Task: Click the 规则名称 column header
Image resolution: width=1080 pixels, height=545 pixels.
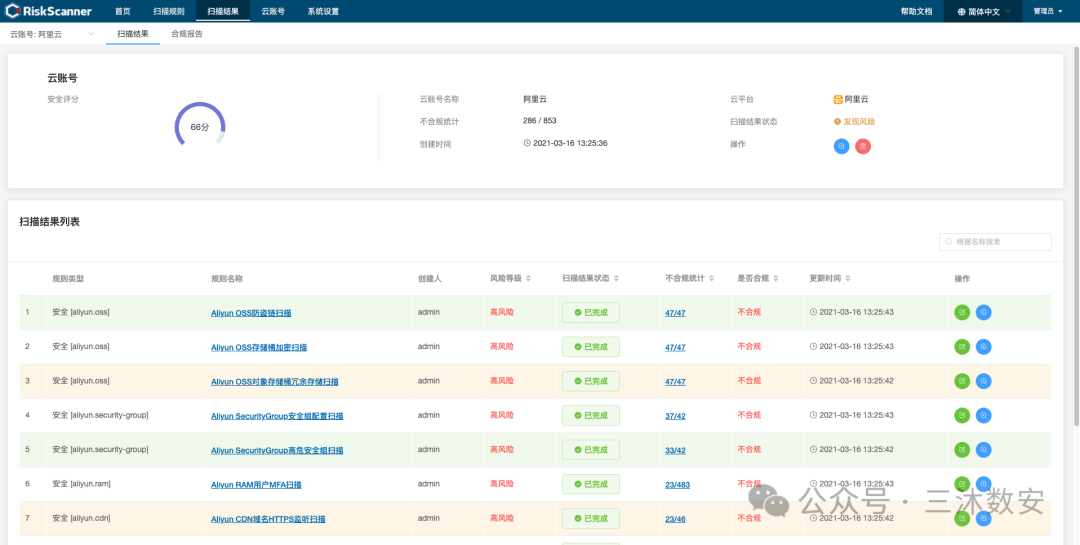Action: (227, 278)
